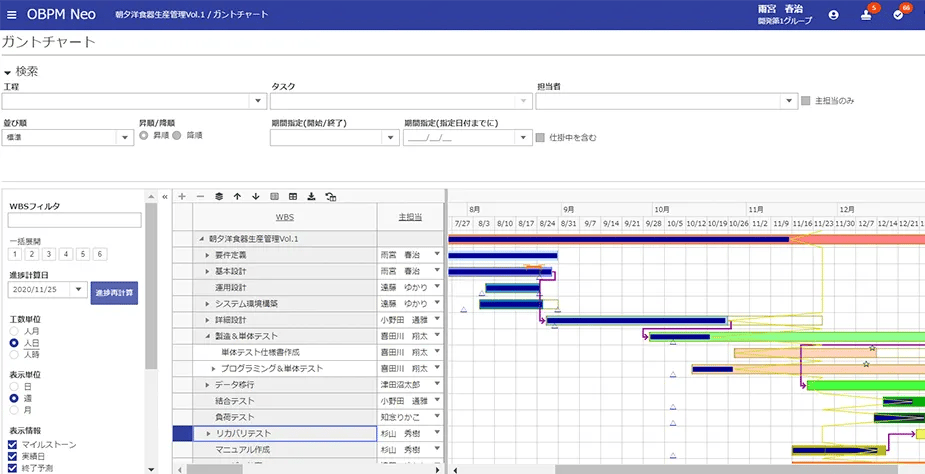Open the approval stamp notifications icon
The width and height of the screenshot is (925, 474).
click(866, 15)
